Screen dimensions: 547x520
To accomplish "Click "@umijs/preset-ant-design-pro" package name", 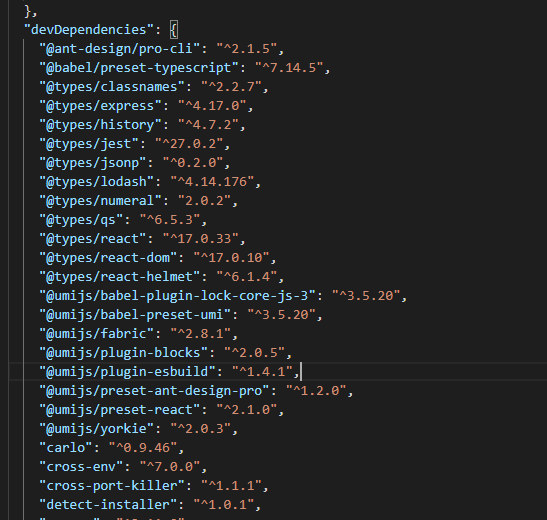I will pyautogui.click(x=154, y=391).
